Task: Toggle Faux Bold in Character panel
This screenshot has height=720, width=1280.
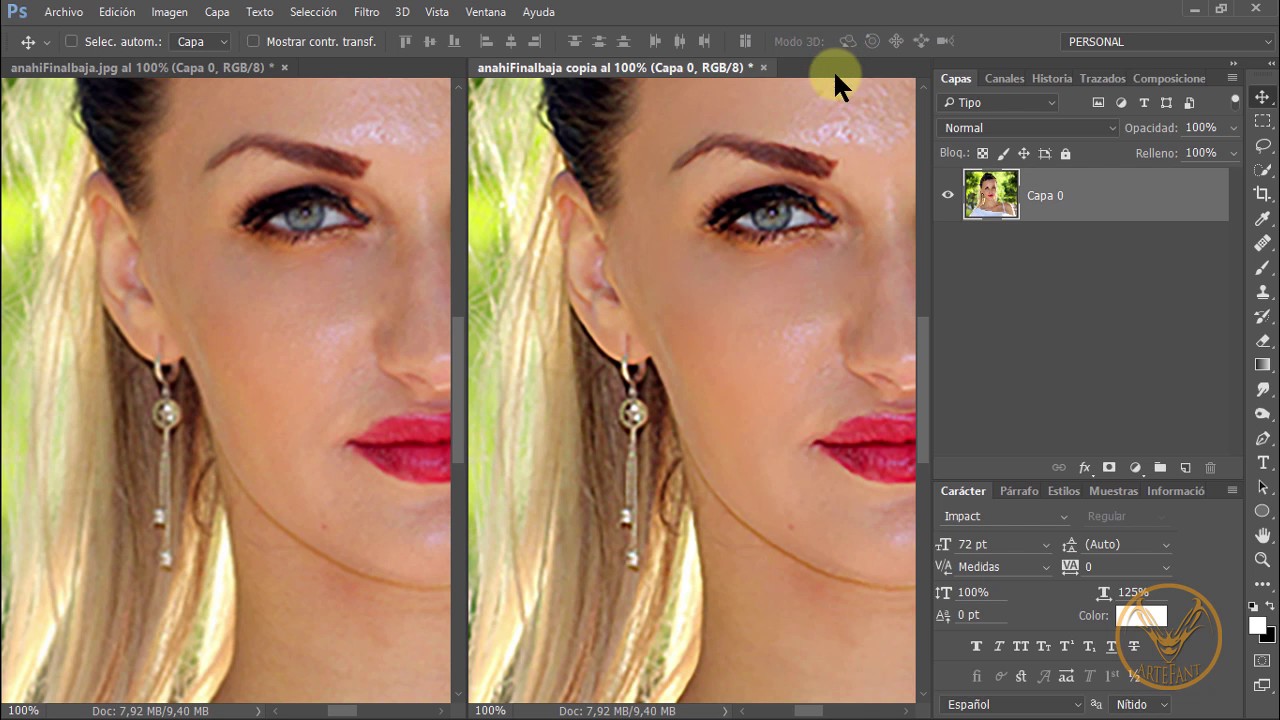Action: (x=976, y=646)
